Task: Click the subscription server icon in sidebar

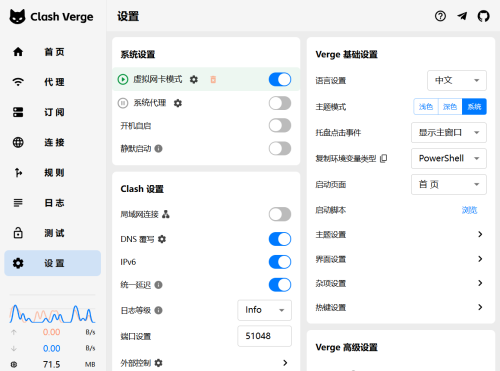Action: [18, 112]
